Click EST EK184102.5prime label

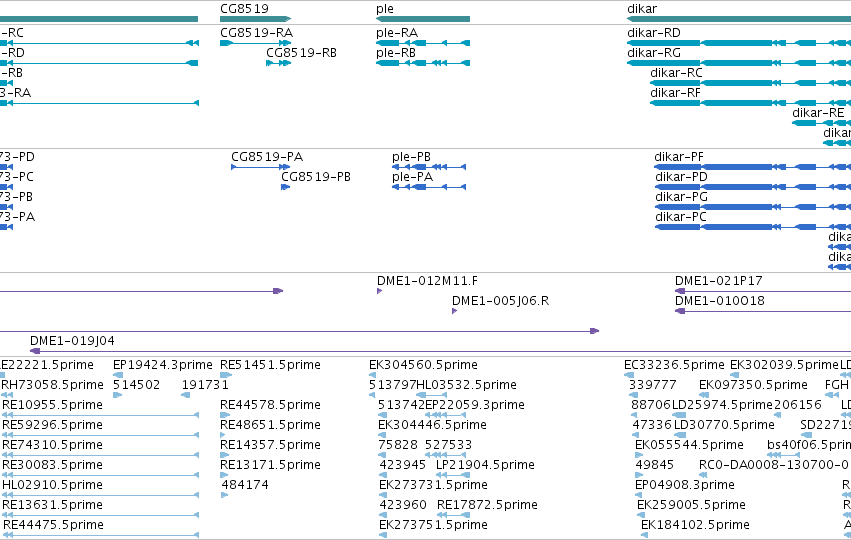[x=695, y=526]
